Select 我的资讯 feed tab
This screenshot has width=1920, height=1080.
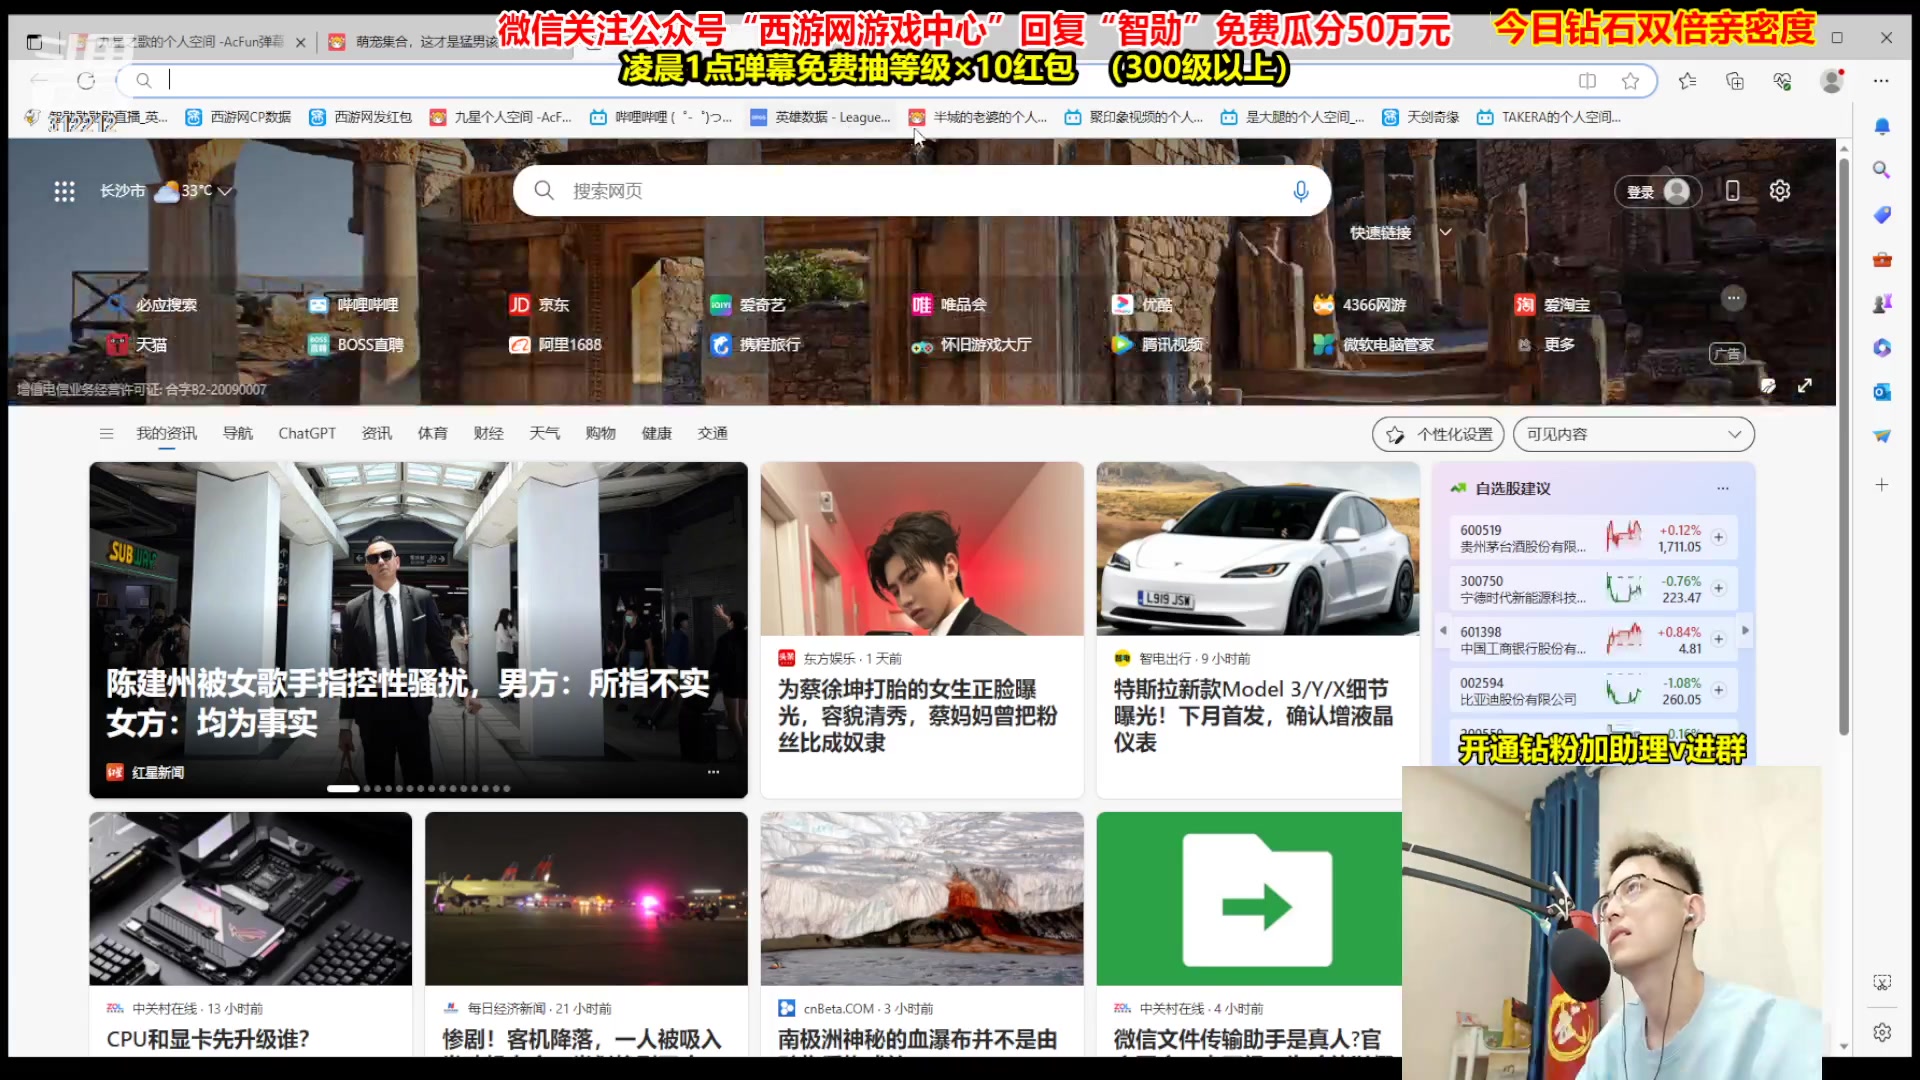(166, 434)
